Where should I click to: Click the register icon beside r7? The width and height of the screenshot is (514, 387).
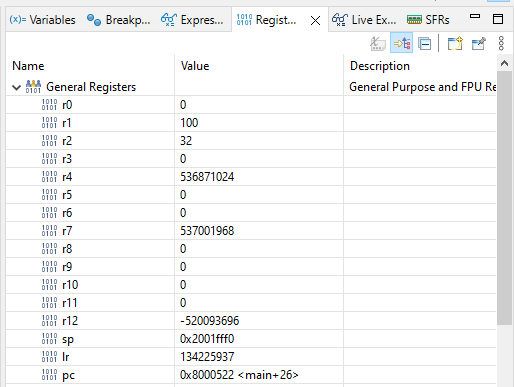point(49,231)
